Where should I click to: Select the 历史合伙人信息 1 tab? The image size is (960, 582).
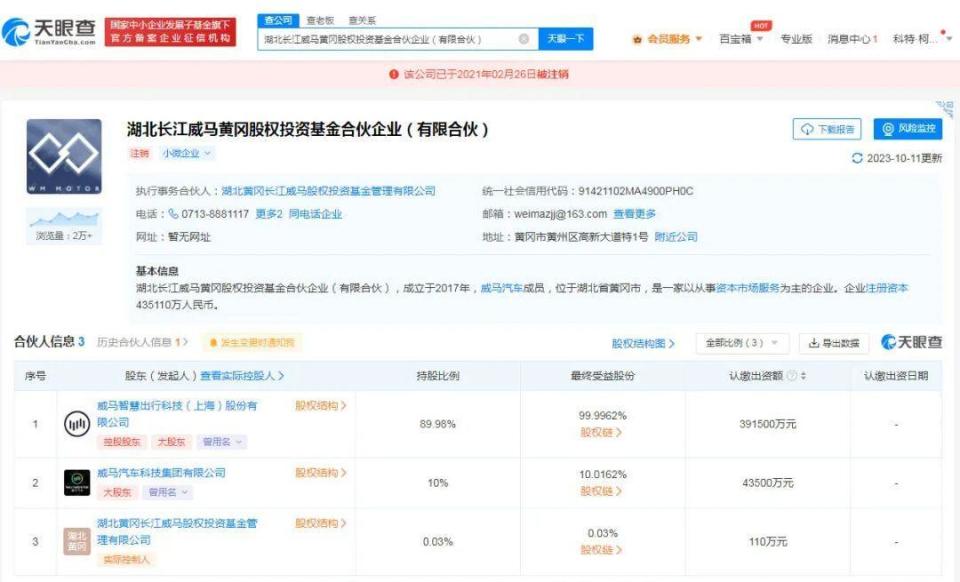(142, 342)
